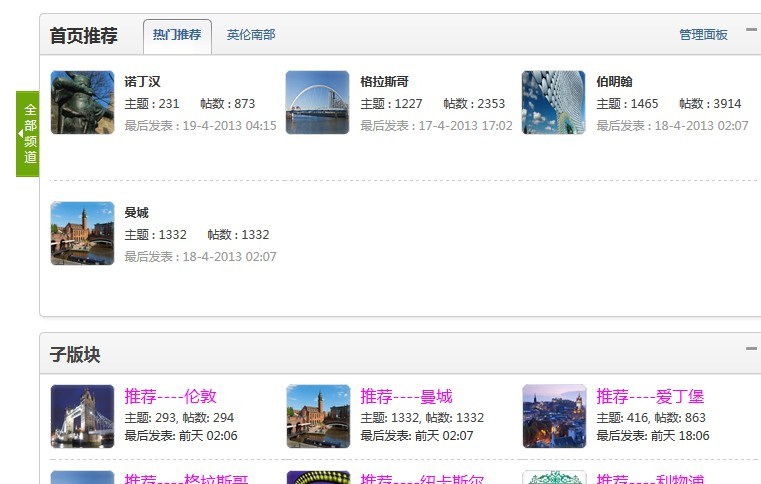Switch to the 热门推荐 tab
The image size is (761, 484).
177,35
